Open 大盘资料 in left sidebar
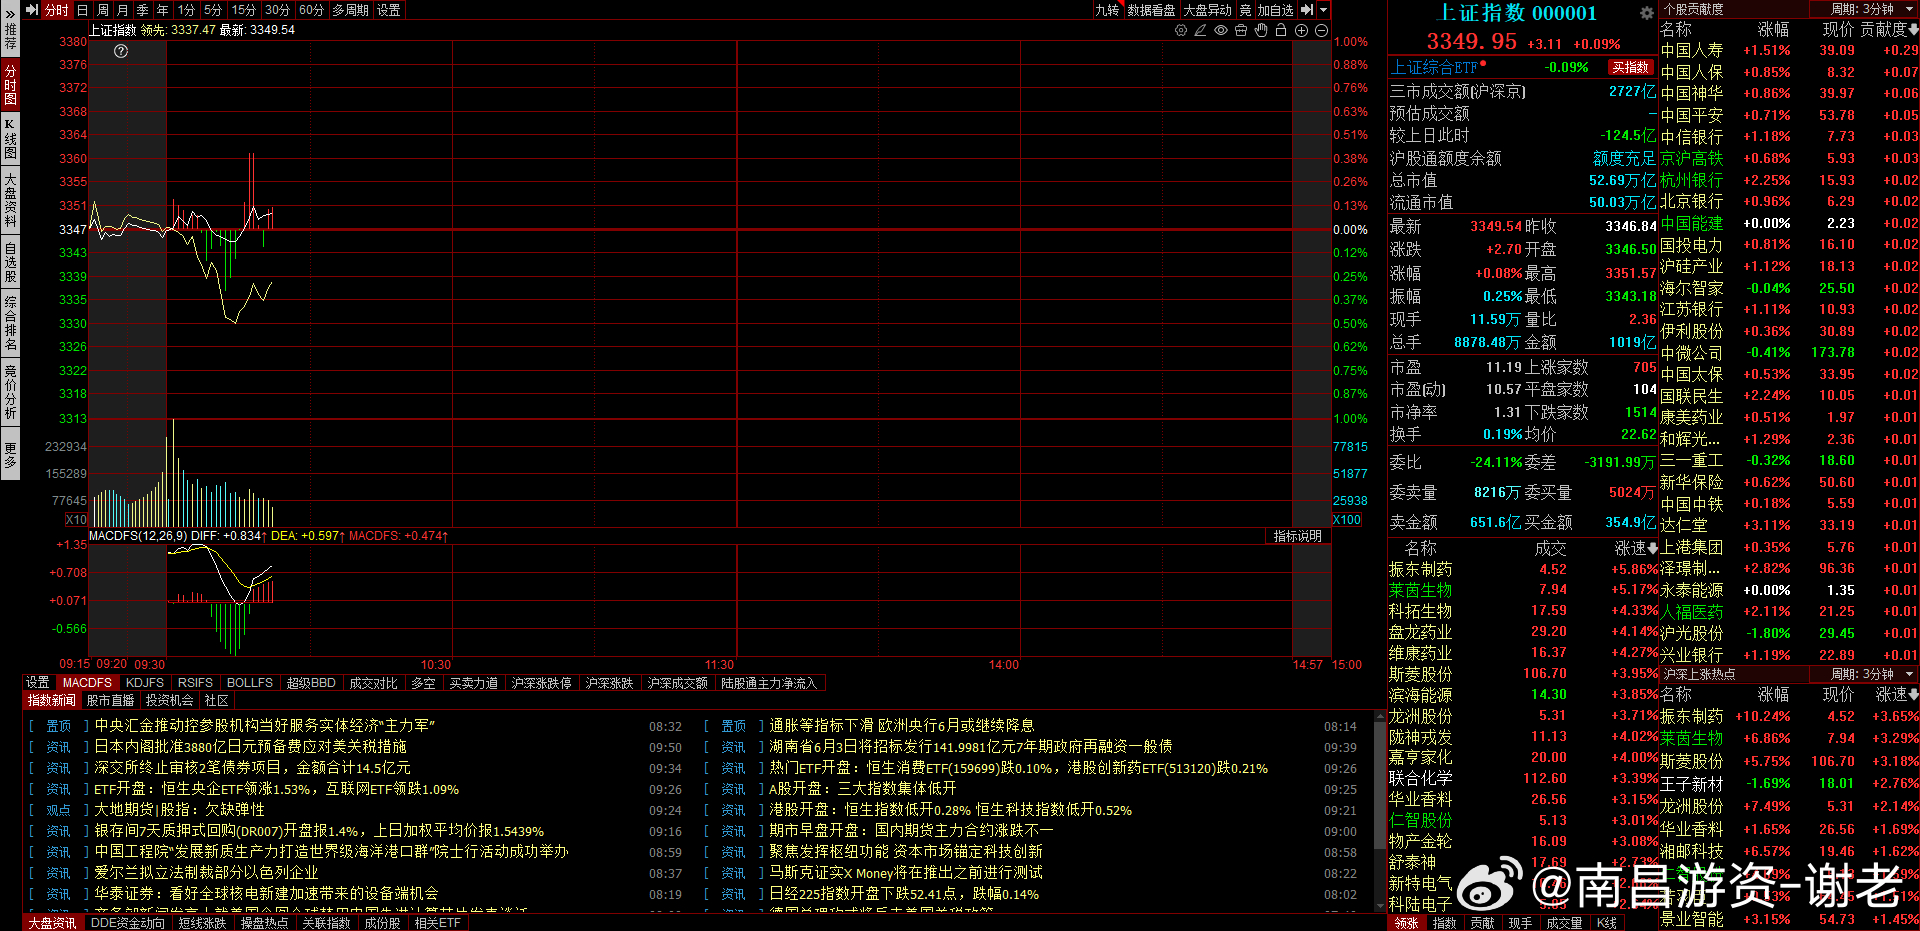 10,199
